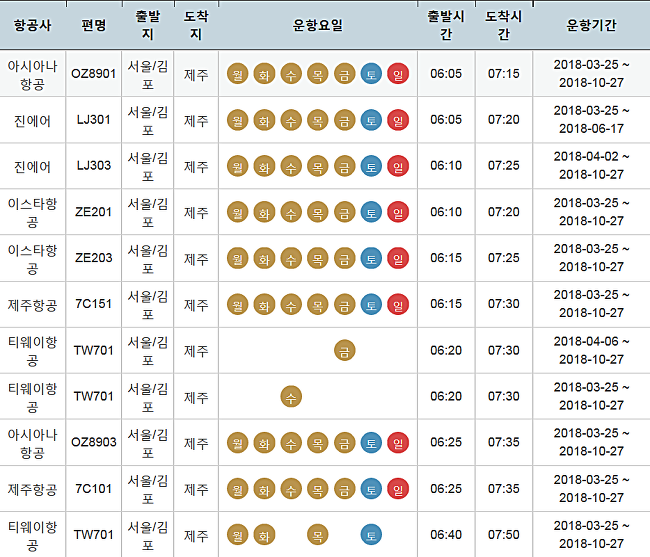Click the 금 icon in TW701 06:20 April row
Image resolution: width=650 pixels, height=557 pixels.
[x=344, y=351]
